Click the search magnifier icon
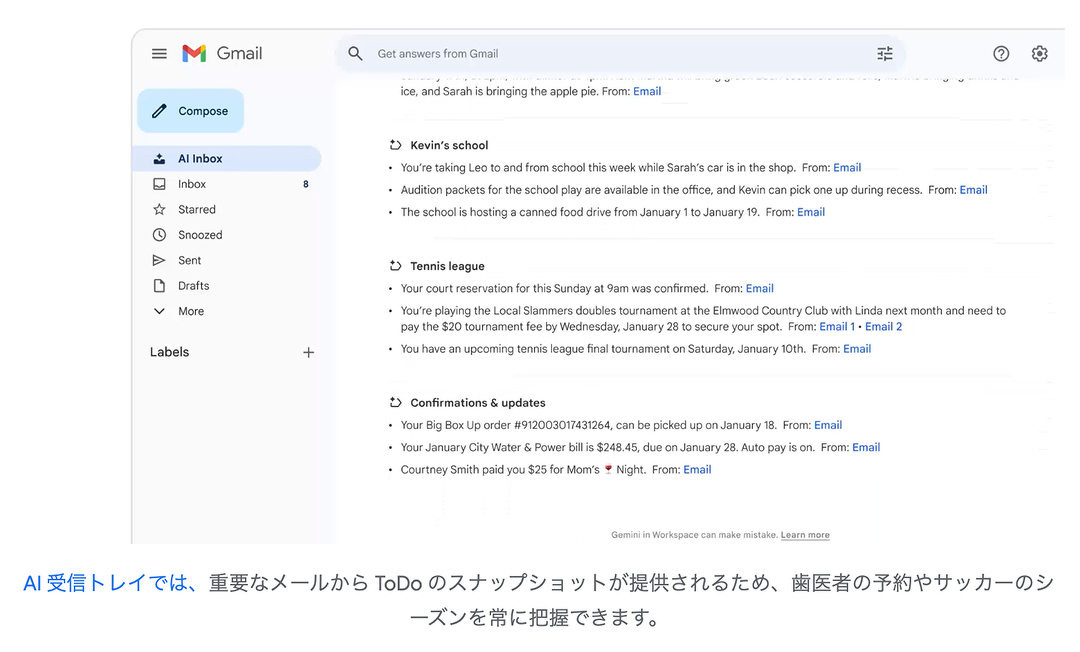This screenshot has height=652, width=1080. click(x=355, y=54)
